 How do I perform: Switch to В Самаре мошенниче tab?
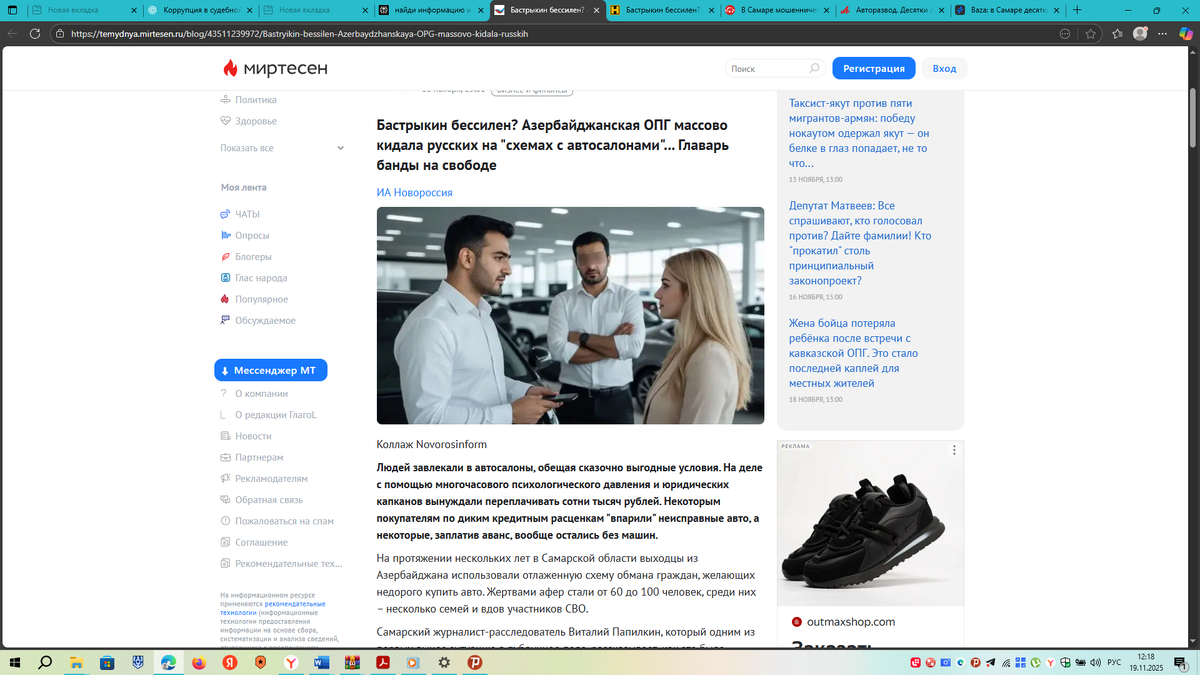(x=778, y=10)
